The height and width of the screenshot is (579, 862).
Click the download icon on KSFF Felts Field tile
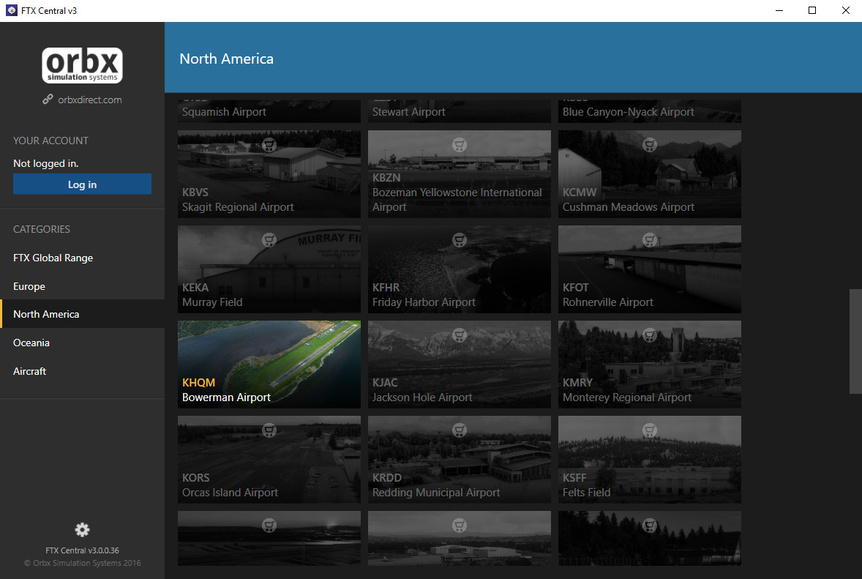(x=649, y=430)
